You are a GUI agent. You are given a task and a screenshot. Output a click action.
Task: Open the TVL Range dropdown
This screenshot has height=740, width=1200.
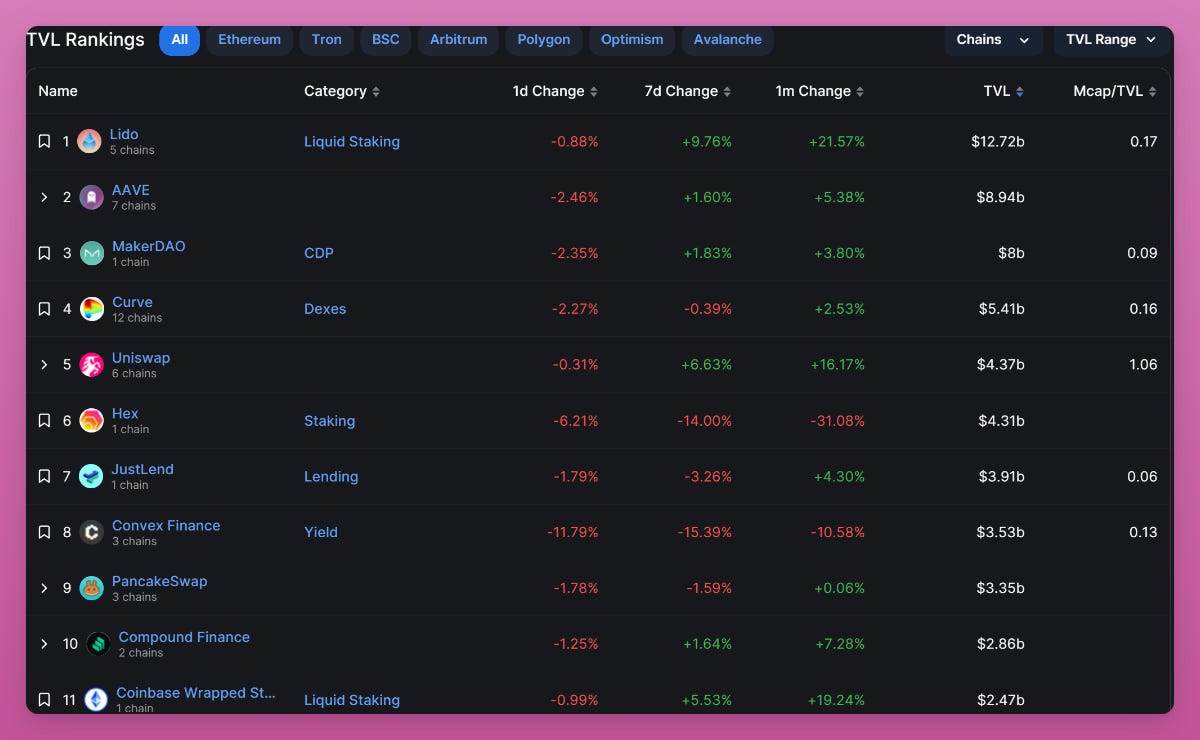click(1112, 40)
